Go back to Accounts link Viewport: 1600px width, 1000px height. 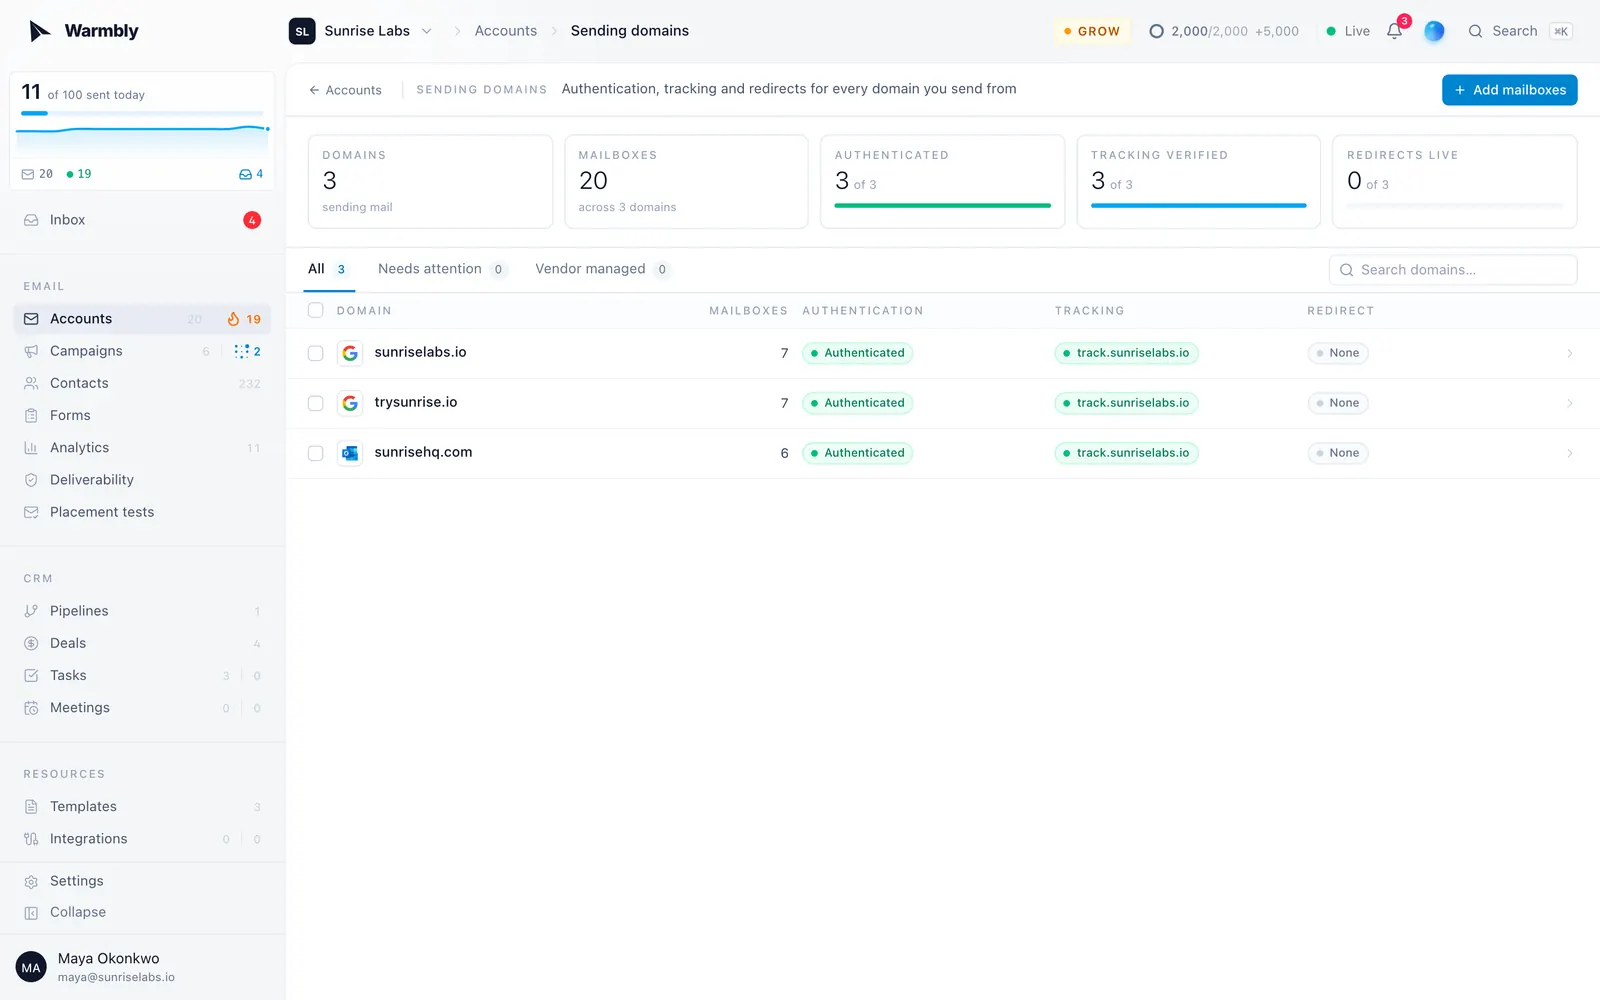pyautogui.click(x=345, y=90)
